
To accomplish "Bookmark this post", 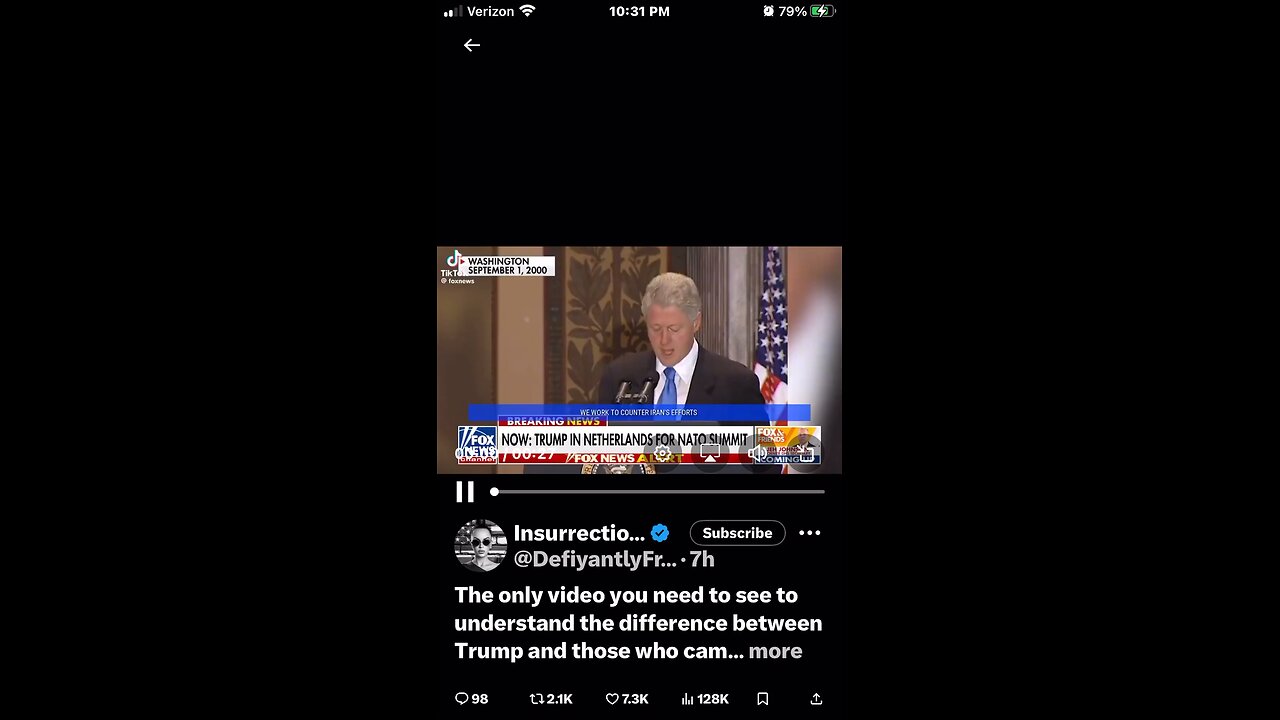I will pyautogui.click(x=762, y=699).
